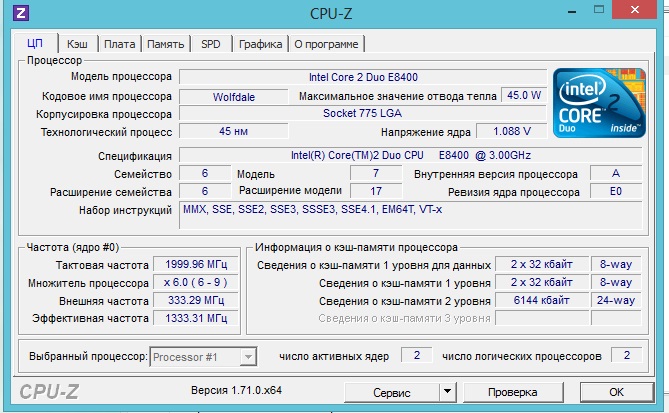Click the Версия 1.71.0.x64 text
This screenshot has width=669, height=413.
coord(236,390)
